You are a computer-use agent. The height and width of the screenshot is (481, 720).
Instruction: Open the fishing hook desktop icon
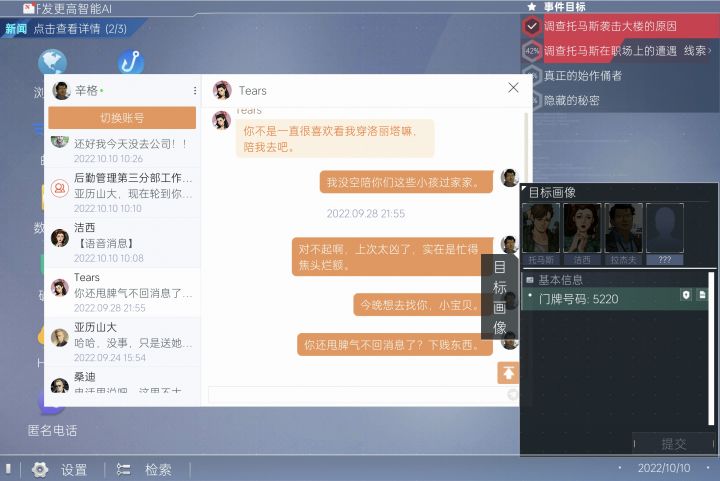click(x=130, y=62)
